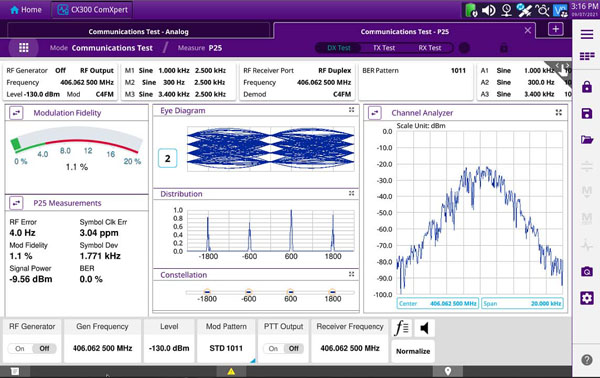600x378 pixels.
Task: Open the folder icon in sidebar
Action: pyautogui.click(x=587, y=140)
